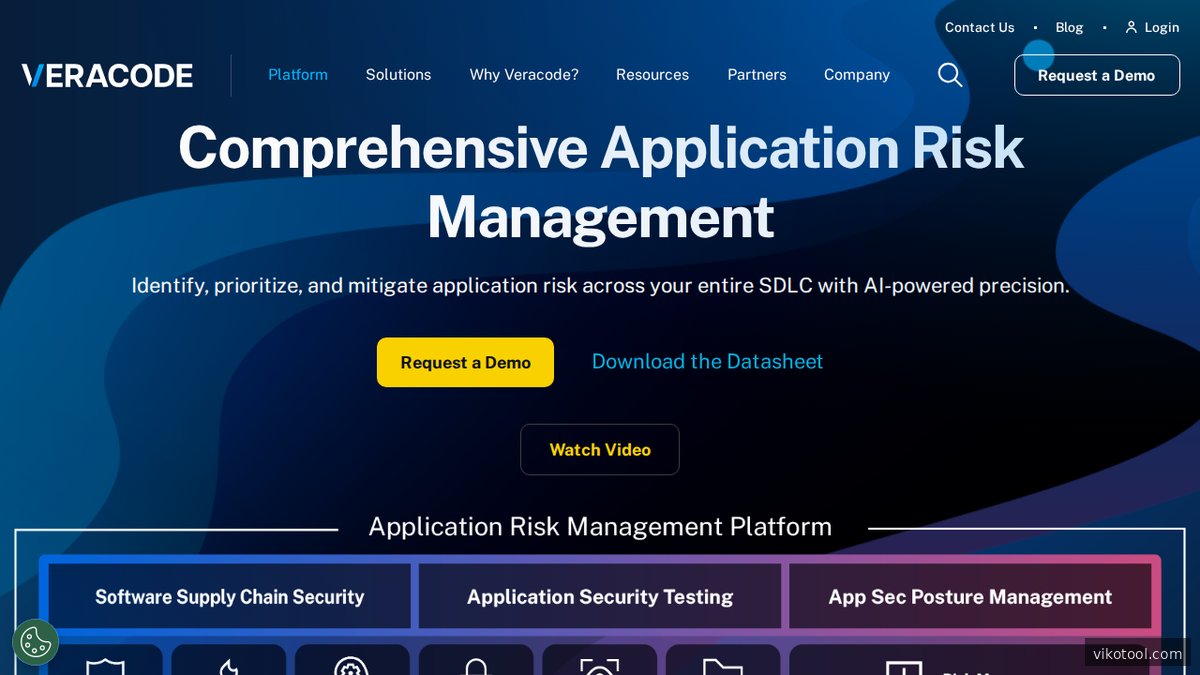Screen dimensions: 1200x675
Task: Select the gear icon tile
Action: pos(352,662)
